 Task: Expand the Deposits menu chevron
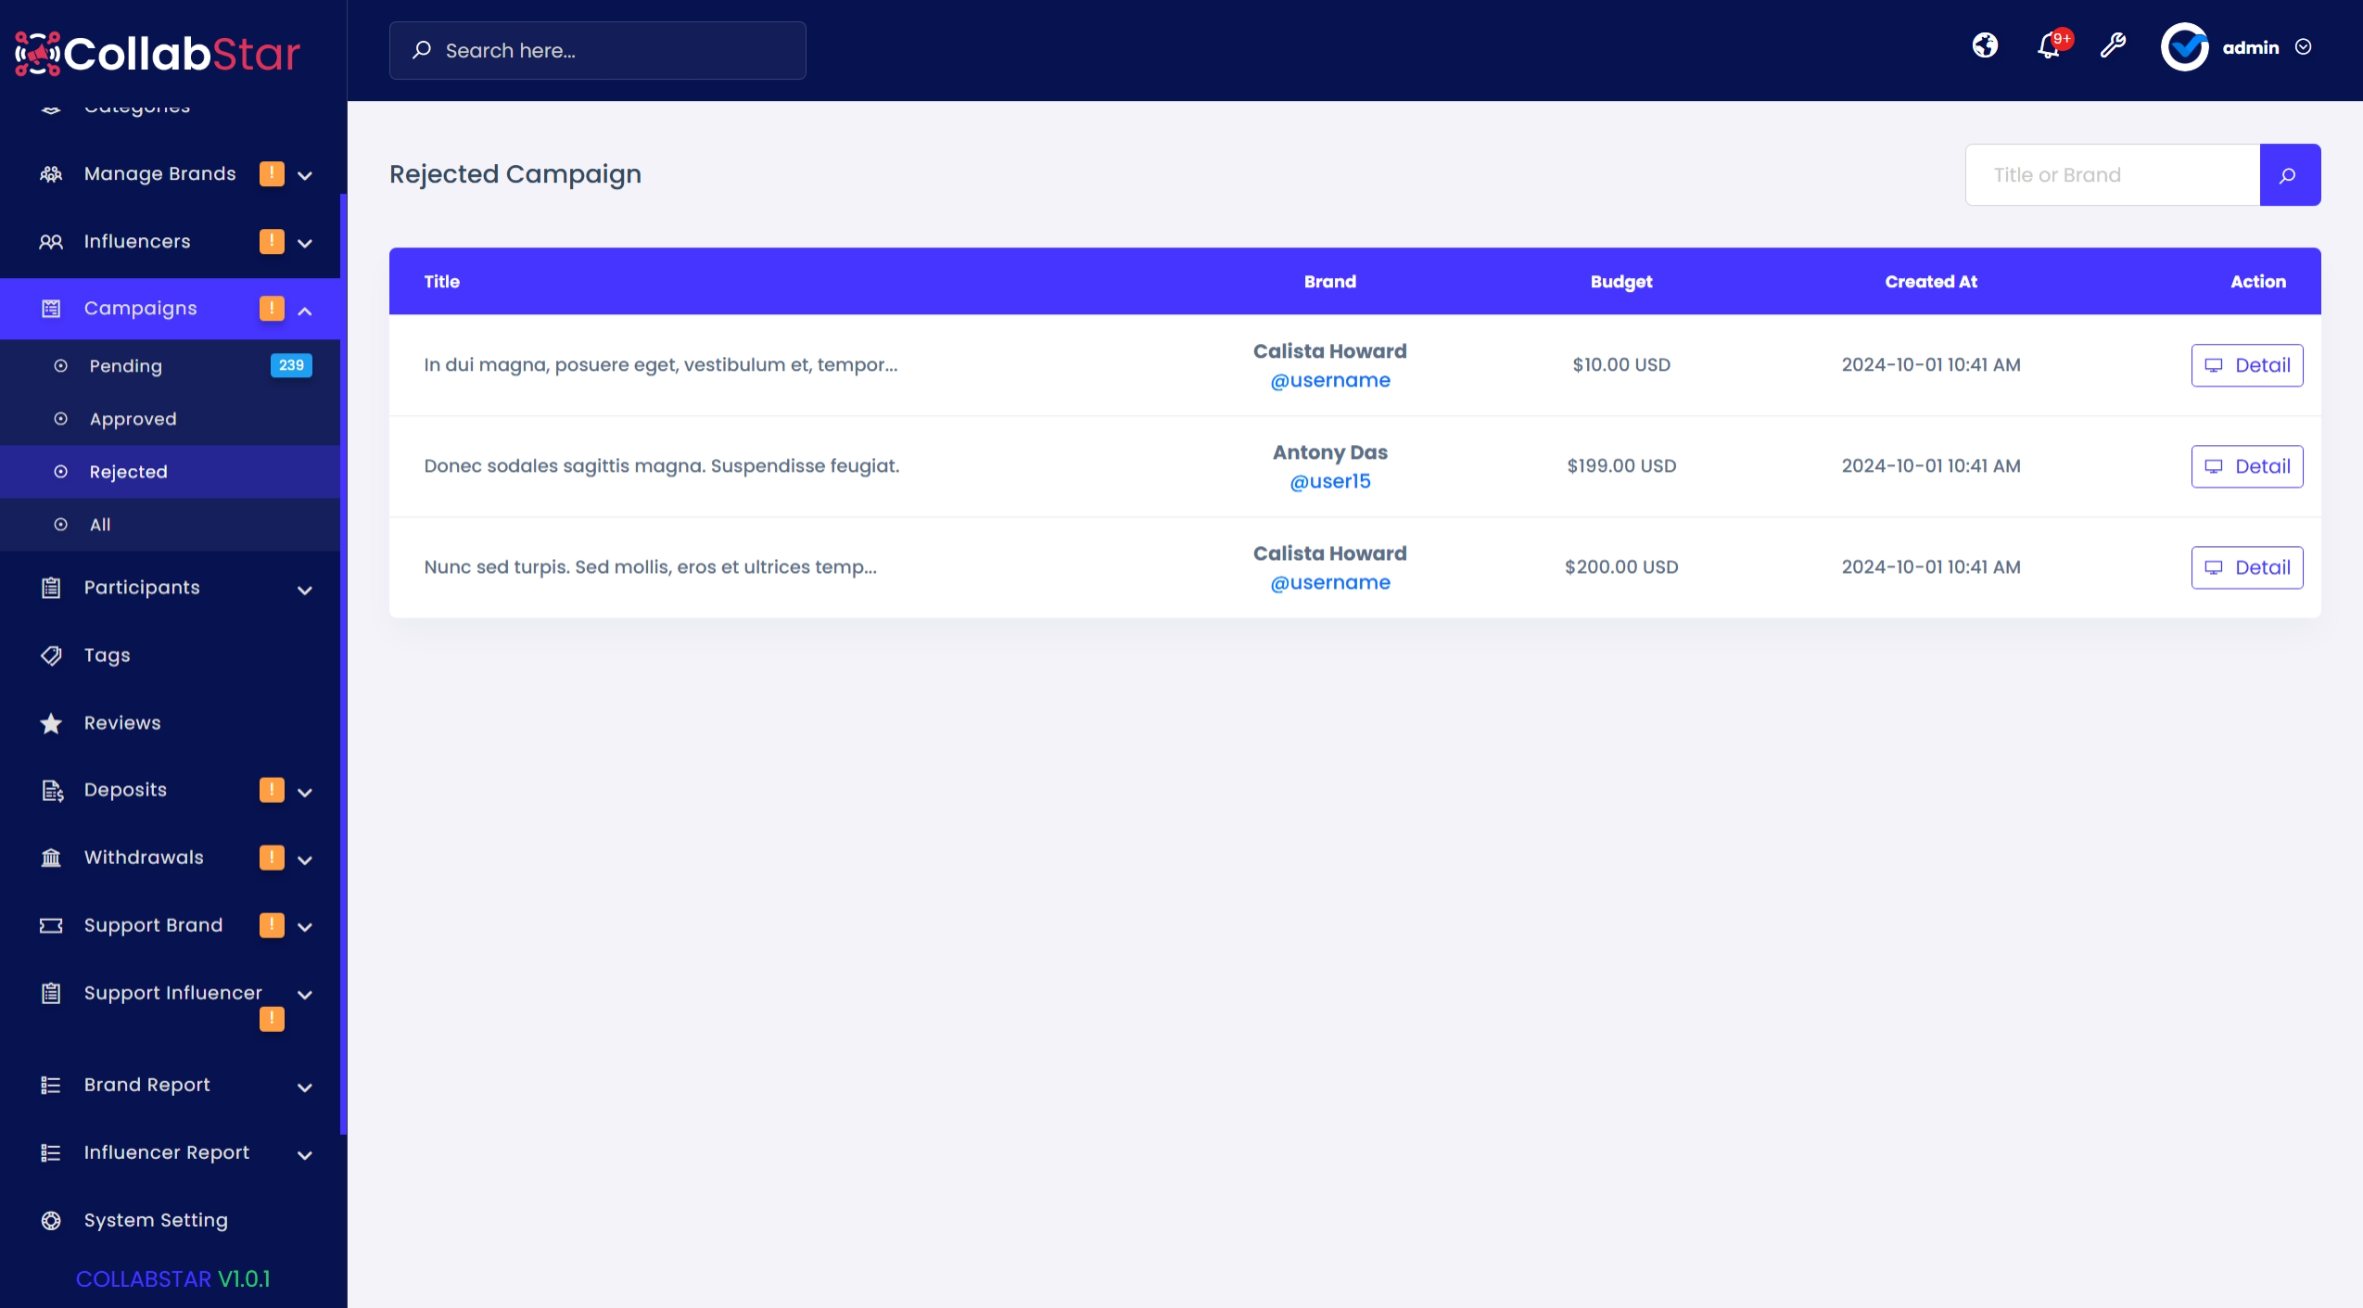tap(305, 792)
